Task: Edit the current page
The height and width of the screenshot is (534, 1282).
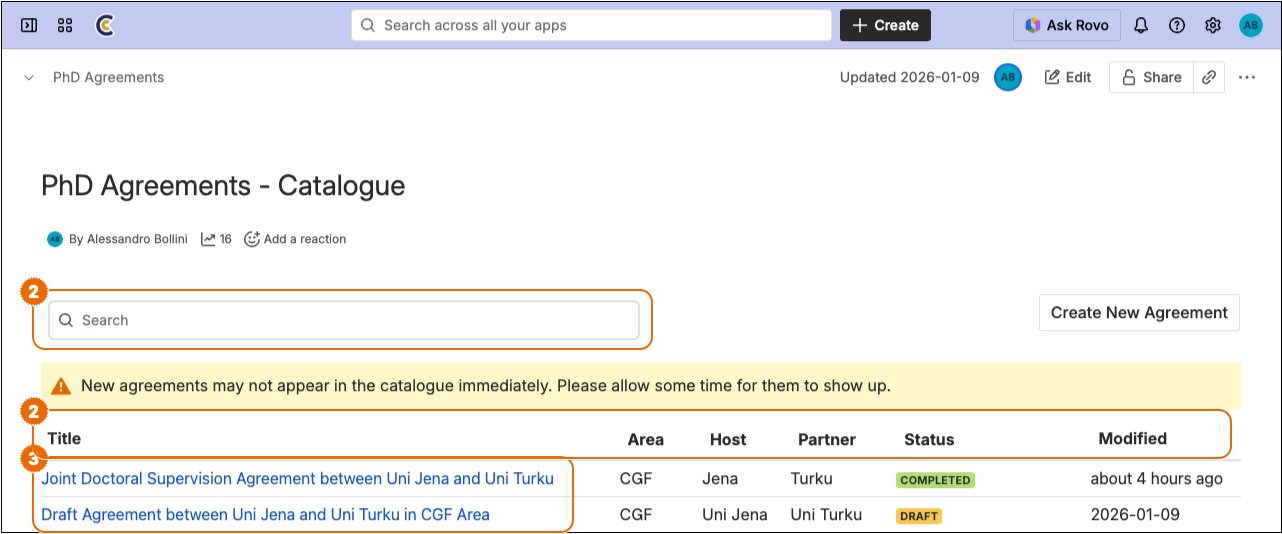Action: tap(1068, 77)
